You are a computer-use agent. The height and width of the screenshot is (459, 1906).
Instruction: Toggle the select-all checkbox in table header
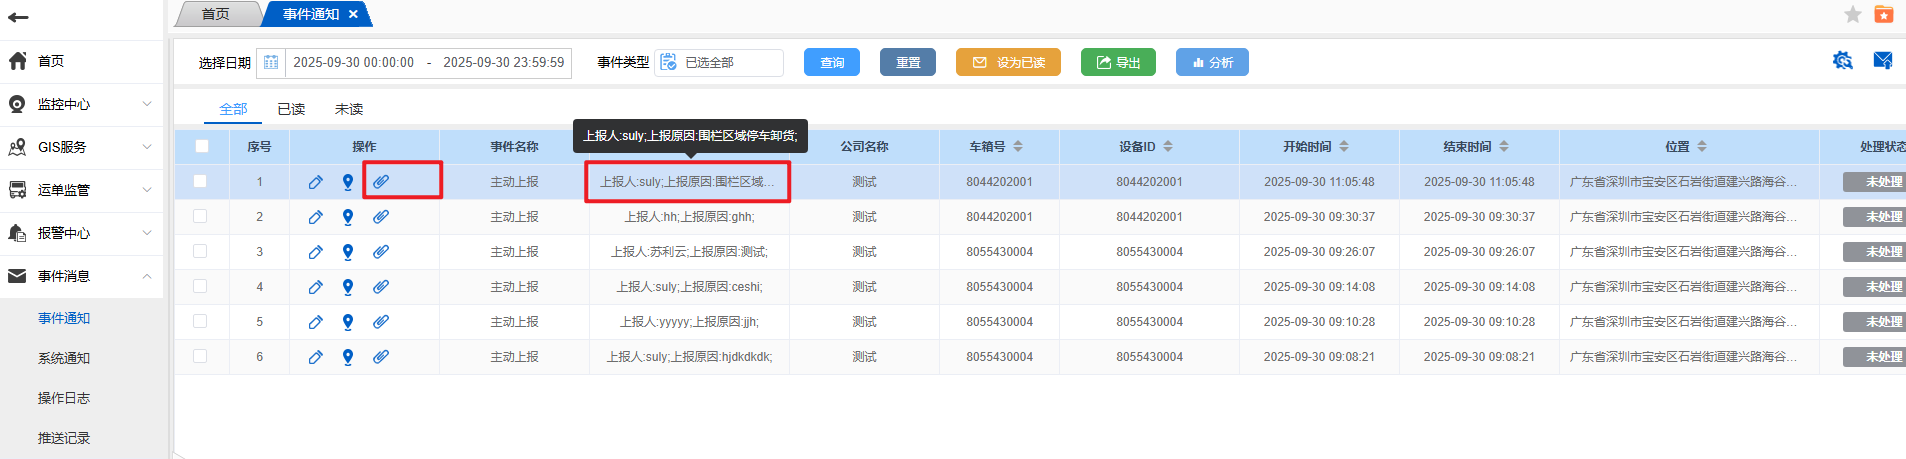(x=202, y=146)
